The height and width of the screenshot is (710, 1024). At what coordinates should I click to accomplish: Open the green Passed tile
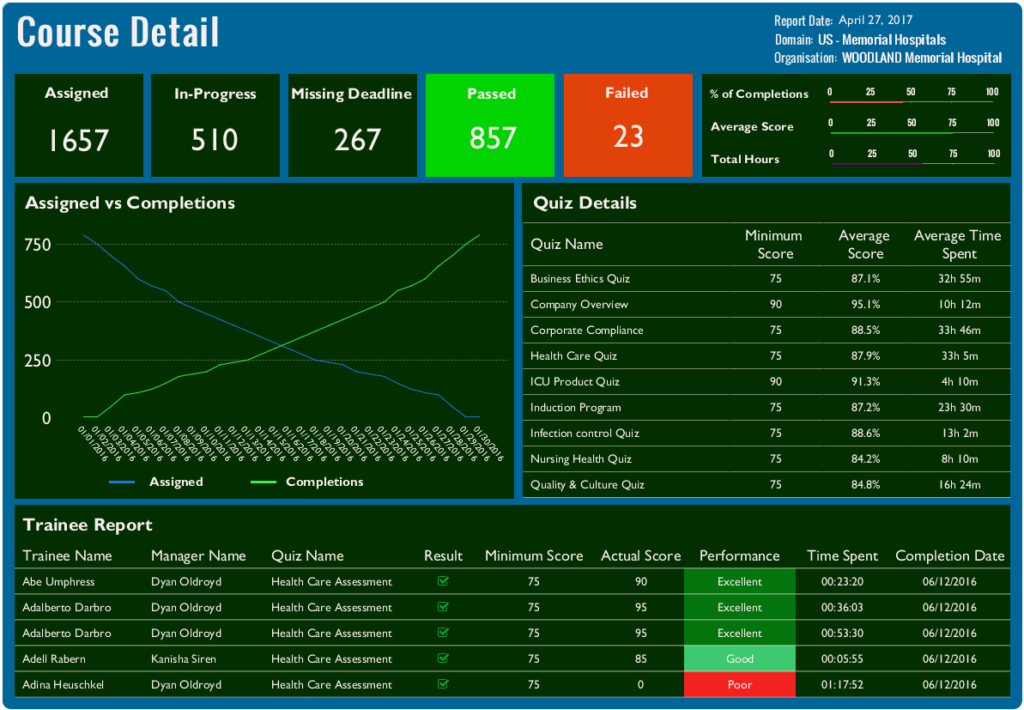(491, 125)
